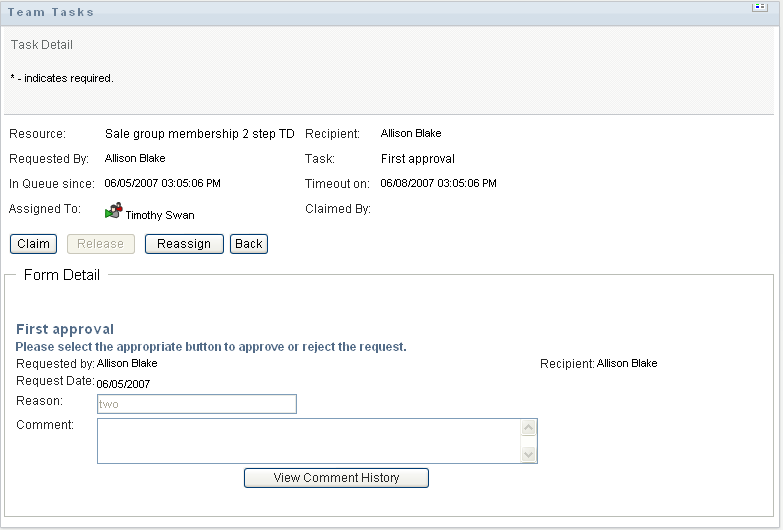
Task: Click the Comment box scroll down arrow
Action: tap(528, 454)
